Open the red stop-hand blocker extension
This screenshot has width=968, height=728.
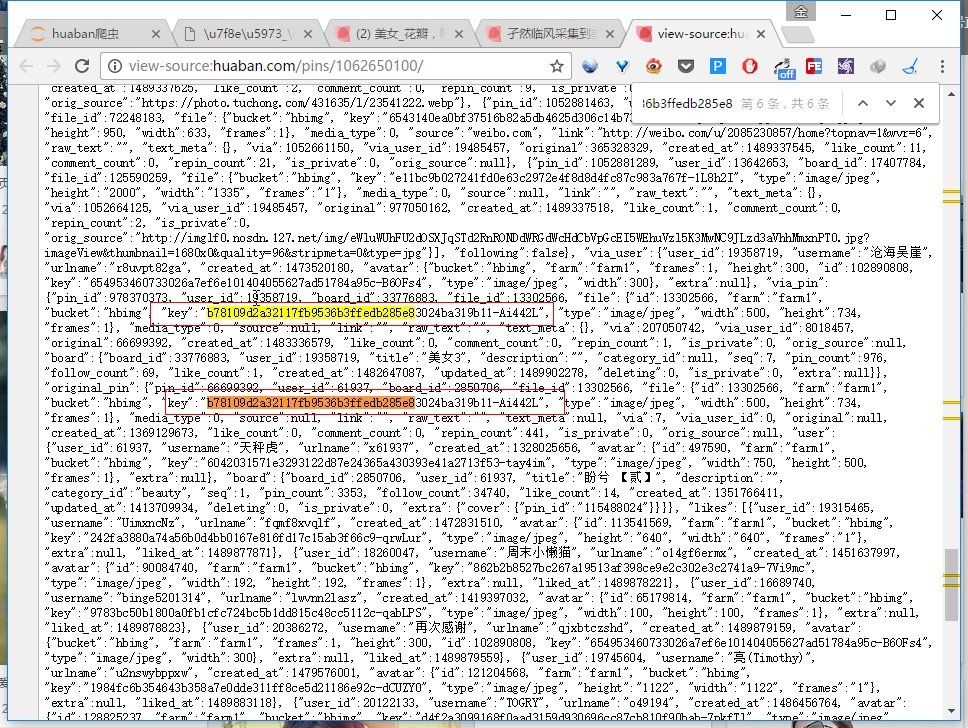pyautogui.click(x=749, y=67)
